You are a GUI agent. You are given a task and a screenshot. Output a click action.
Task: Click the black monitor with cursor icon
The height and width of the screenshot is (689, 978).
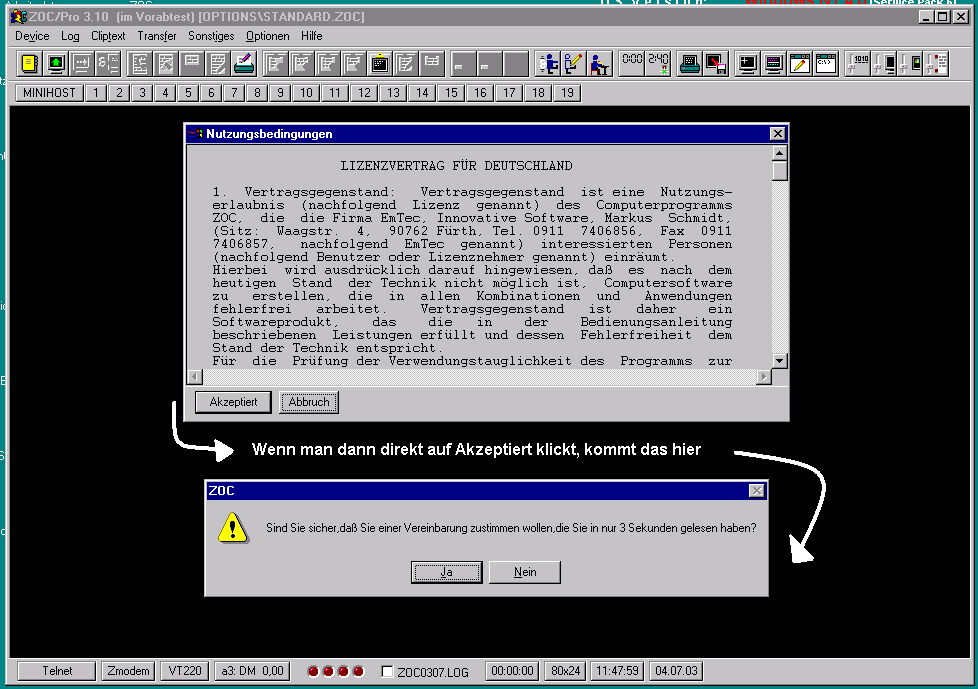coord(747,64)
